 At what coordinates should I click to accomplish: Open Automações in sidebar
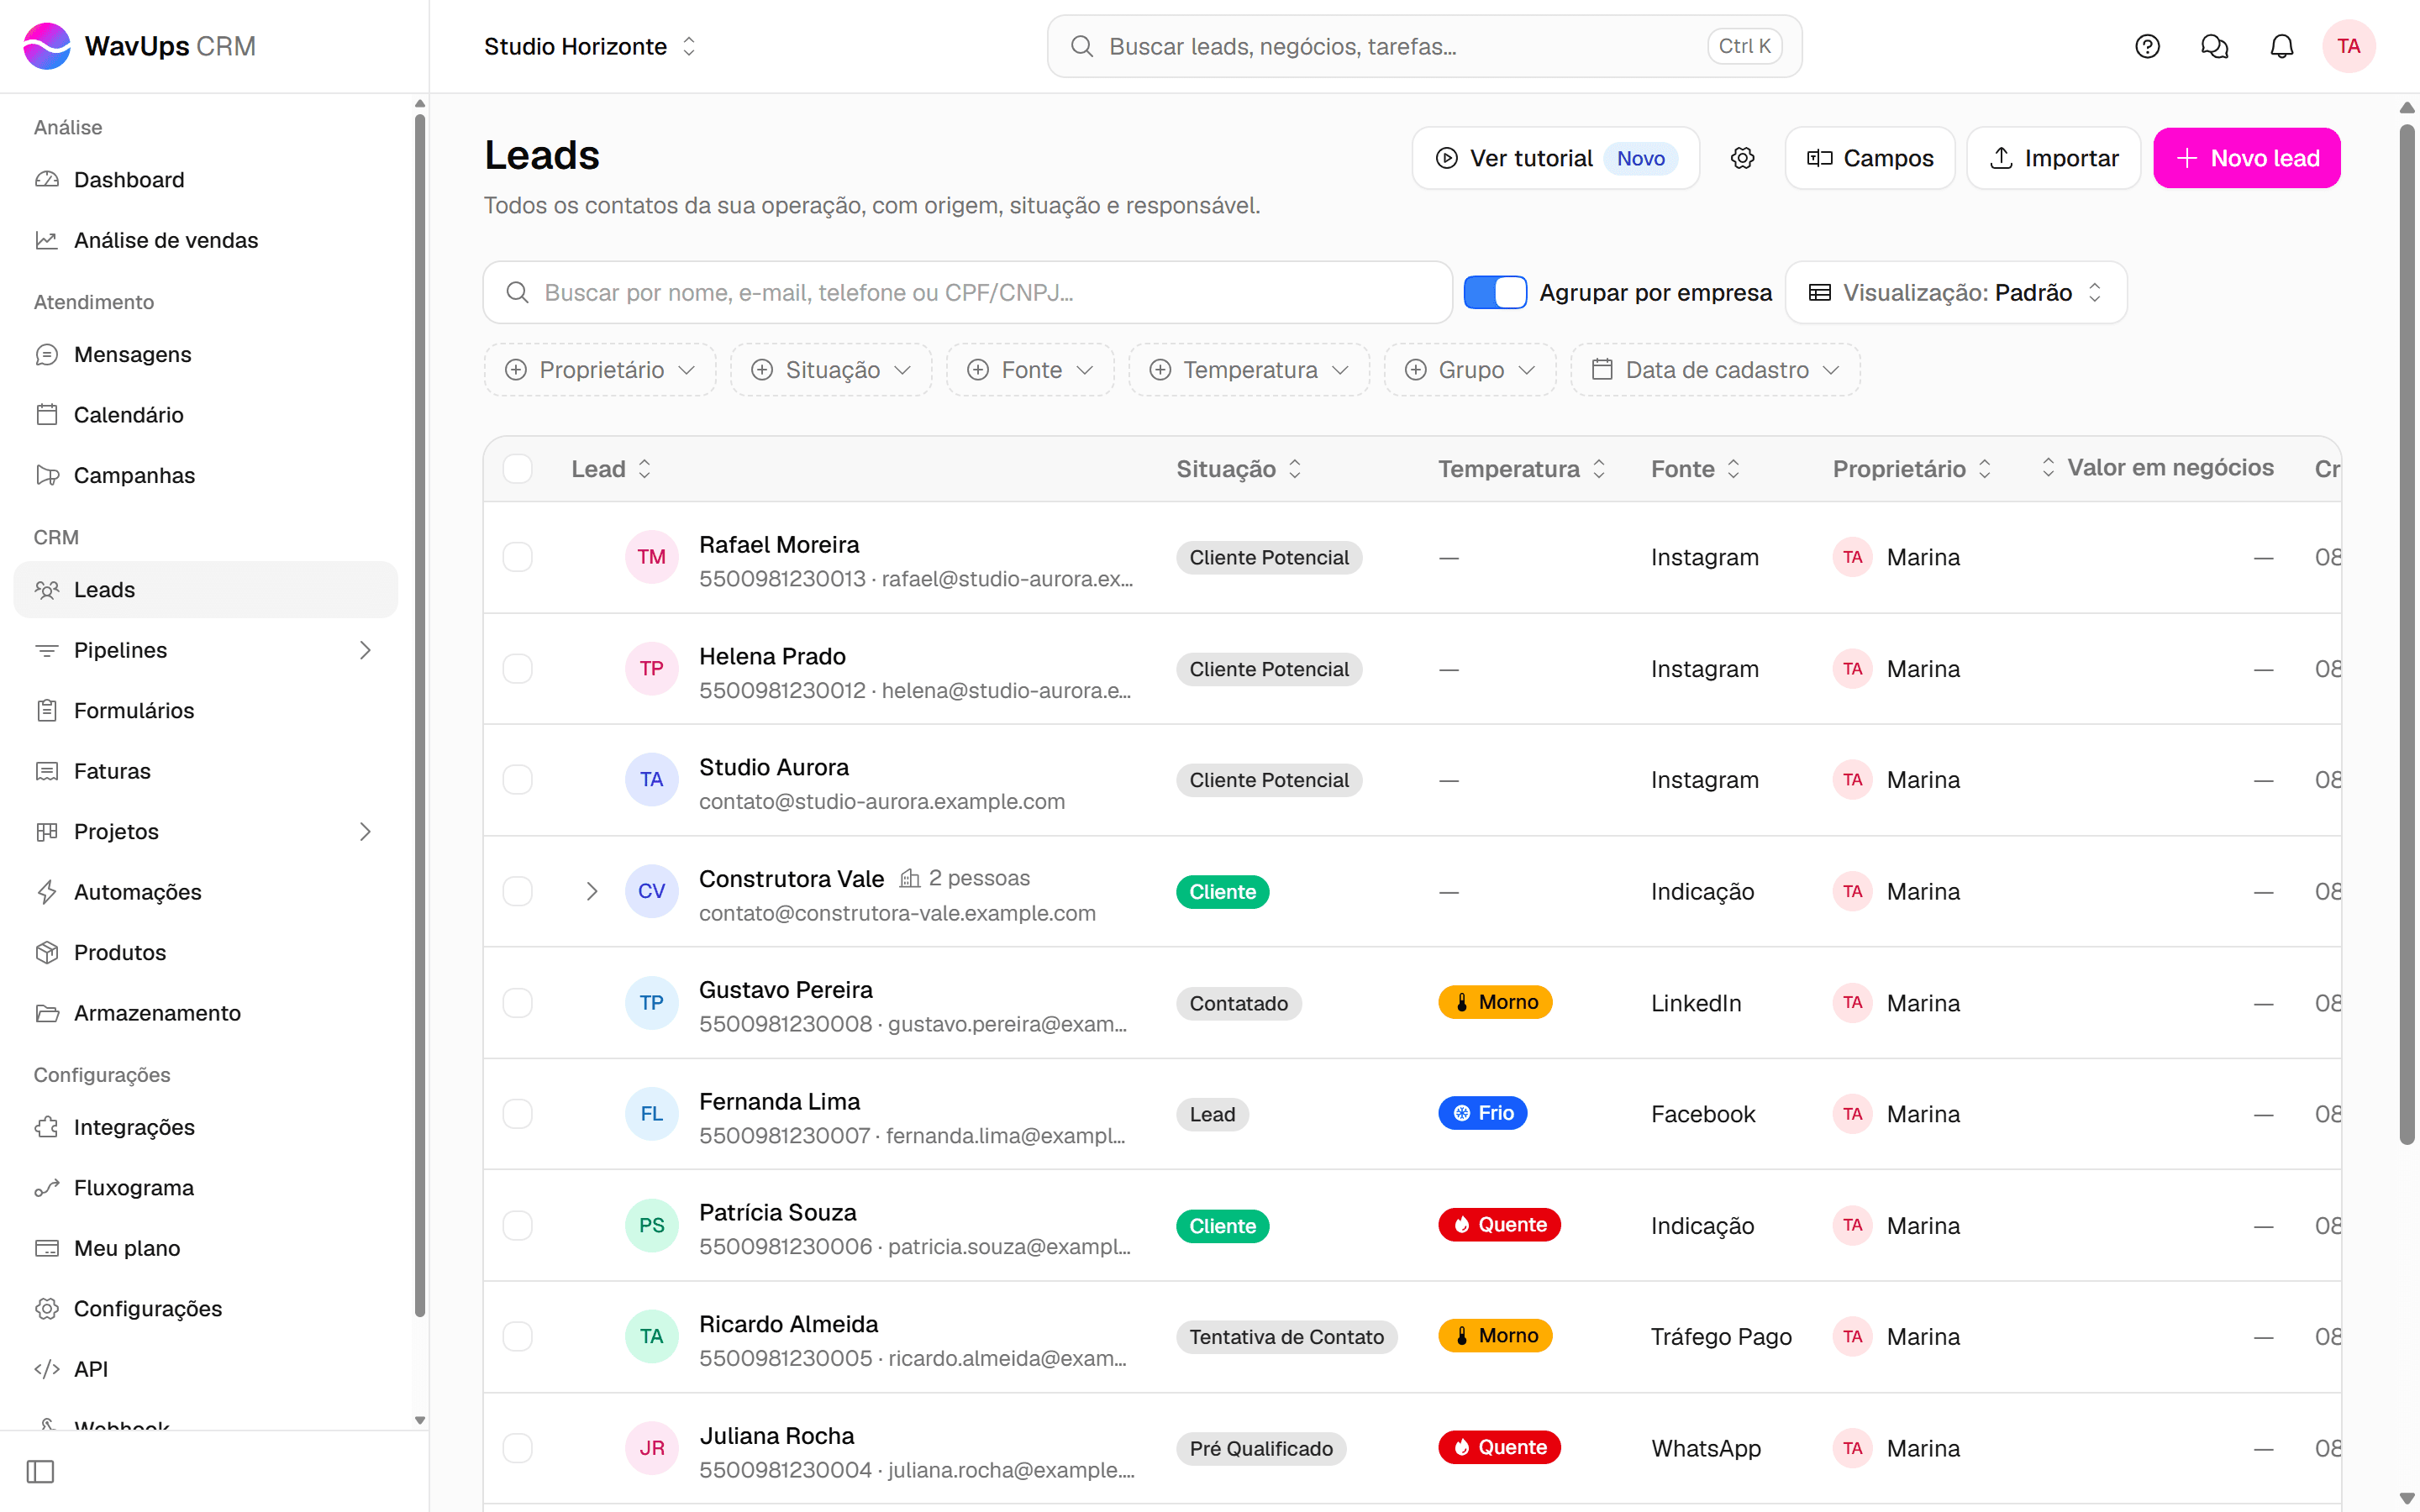click(206, 892)
